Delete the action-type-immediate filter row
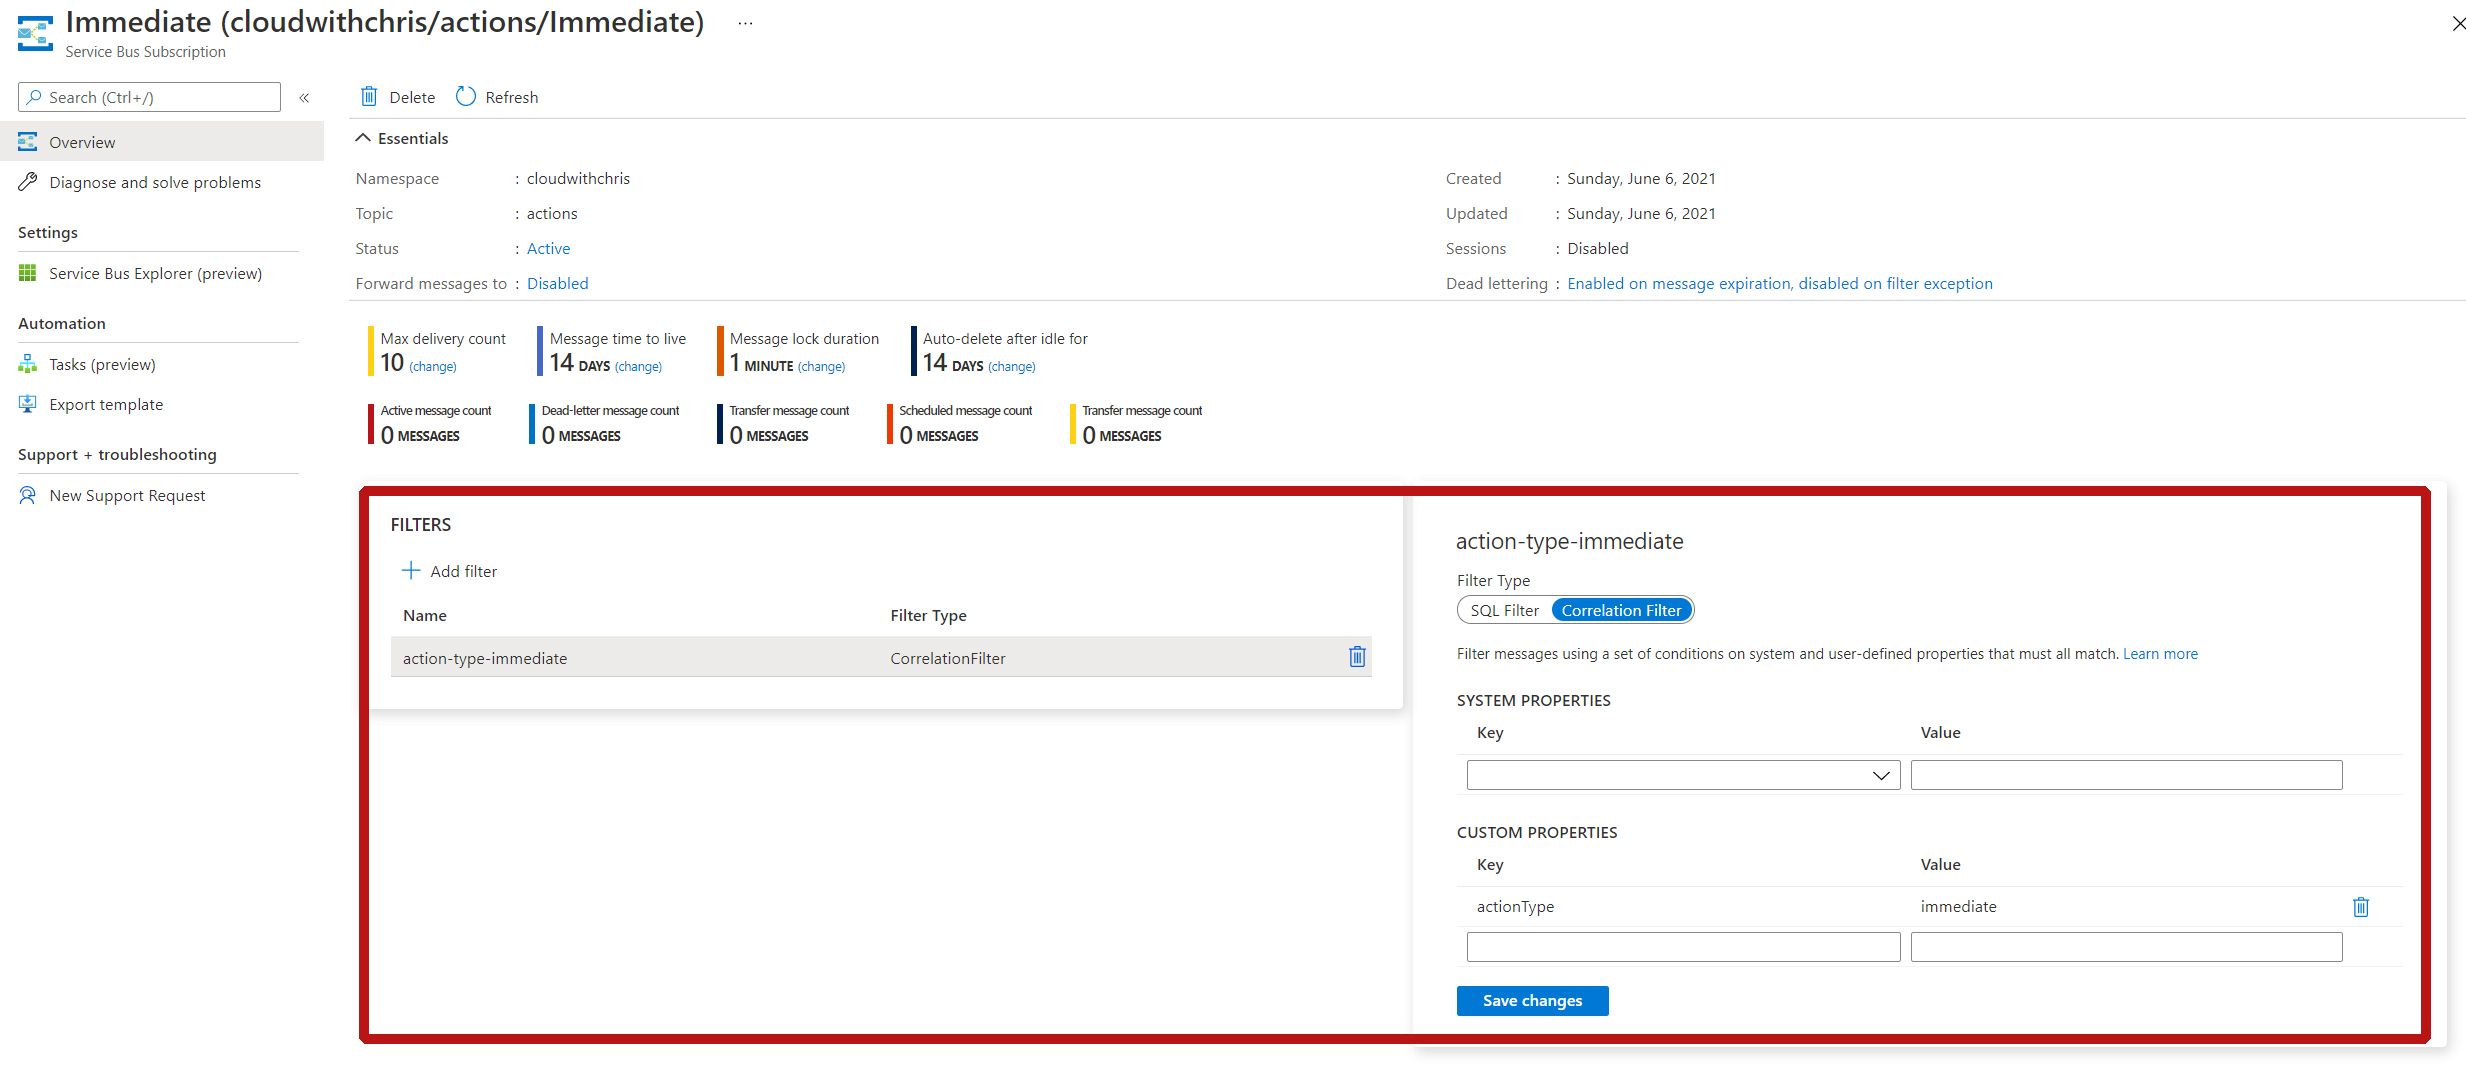Viewport: 2466px width, 1074px height. pyautogui.click(x=1356, y=657)
